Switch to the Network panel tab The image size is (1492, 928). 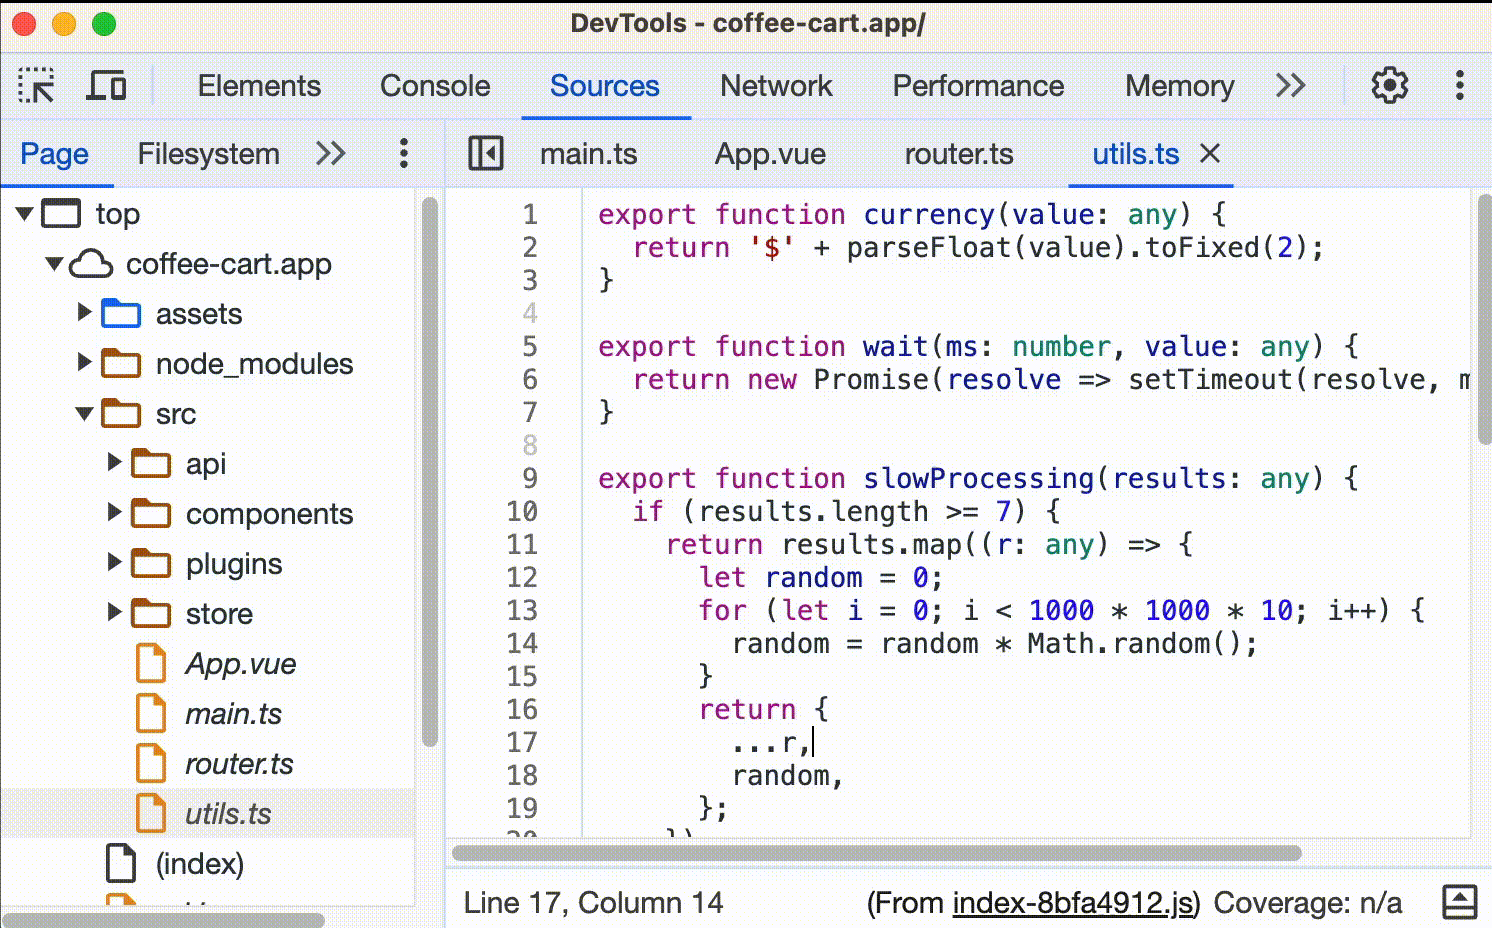point(776,86)
